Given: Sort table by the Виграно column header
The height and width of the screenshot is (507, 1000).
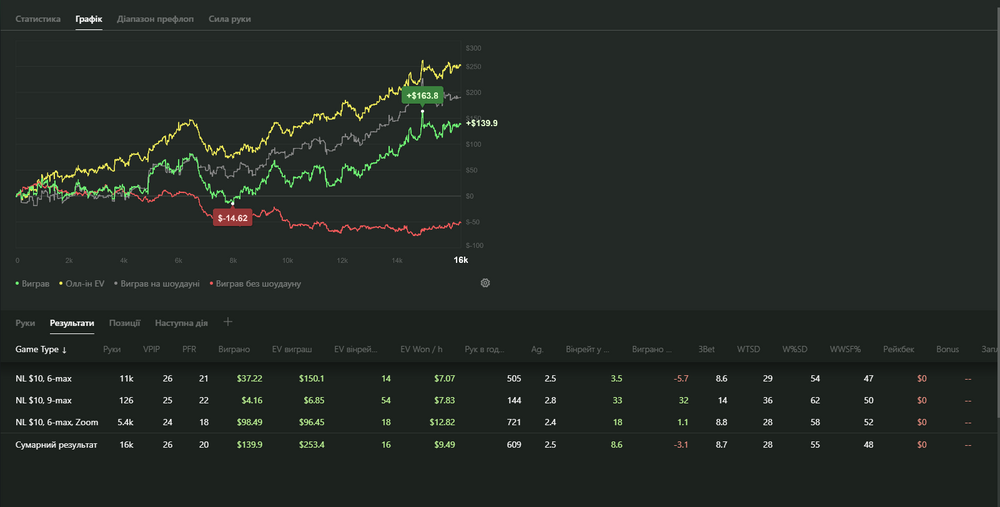Looking at the screenshot, I should pos(234,350).
